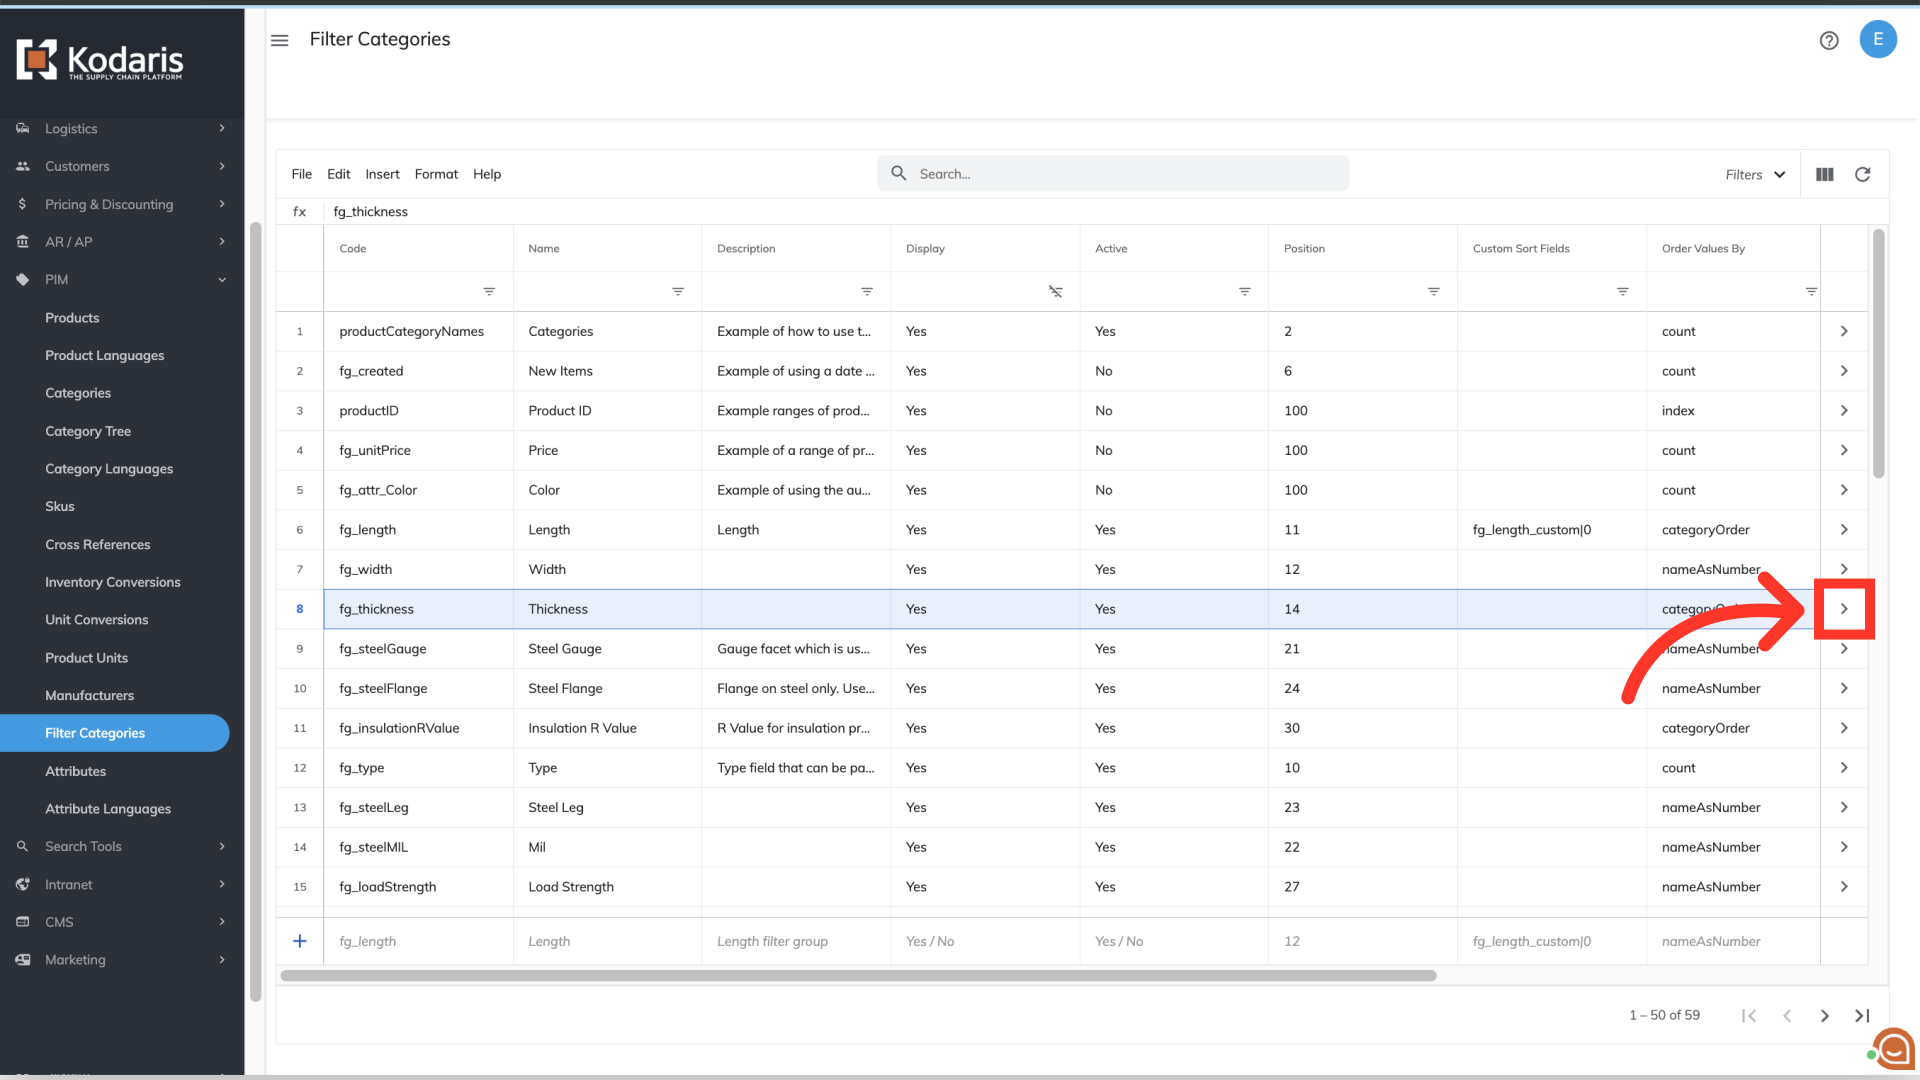Open details arrow for fg_thickness row

point(1844,609)
